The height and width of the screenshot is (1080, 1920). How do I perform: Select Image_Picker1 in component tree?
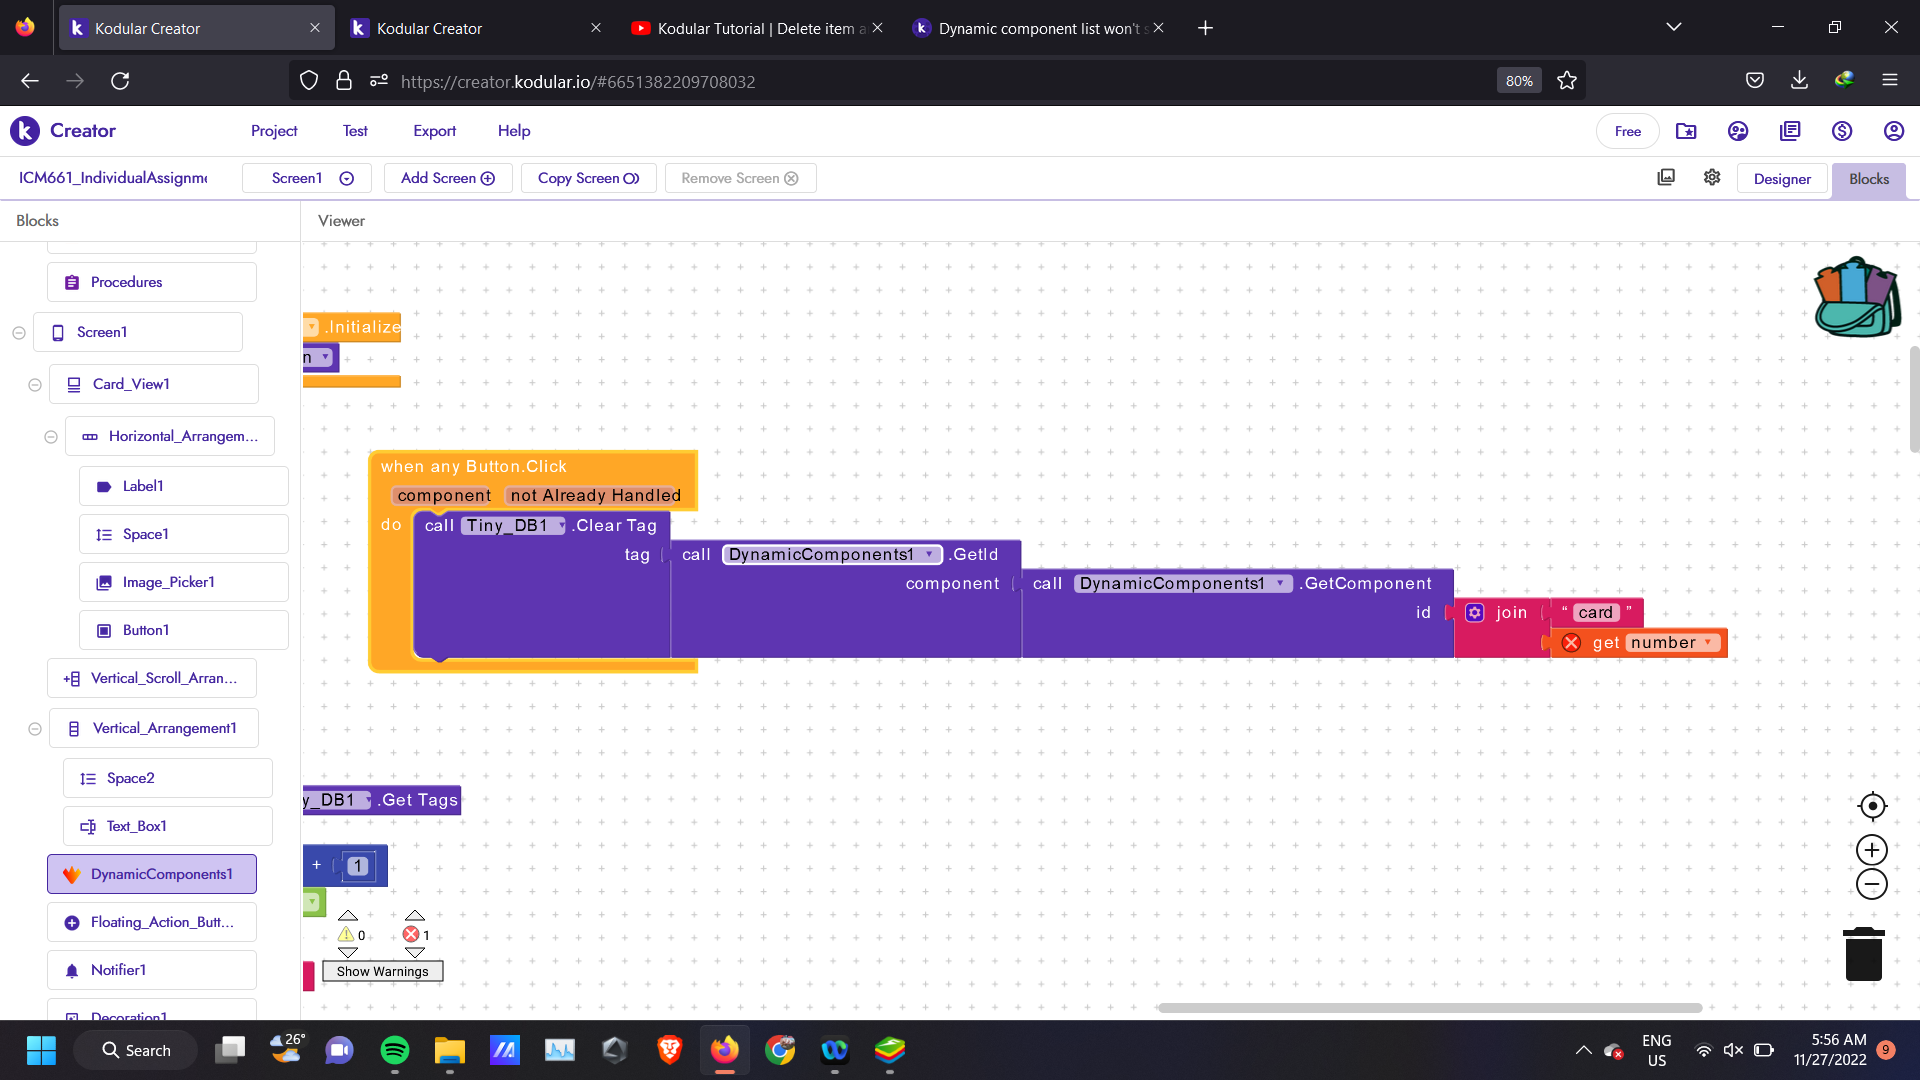184,582
